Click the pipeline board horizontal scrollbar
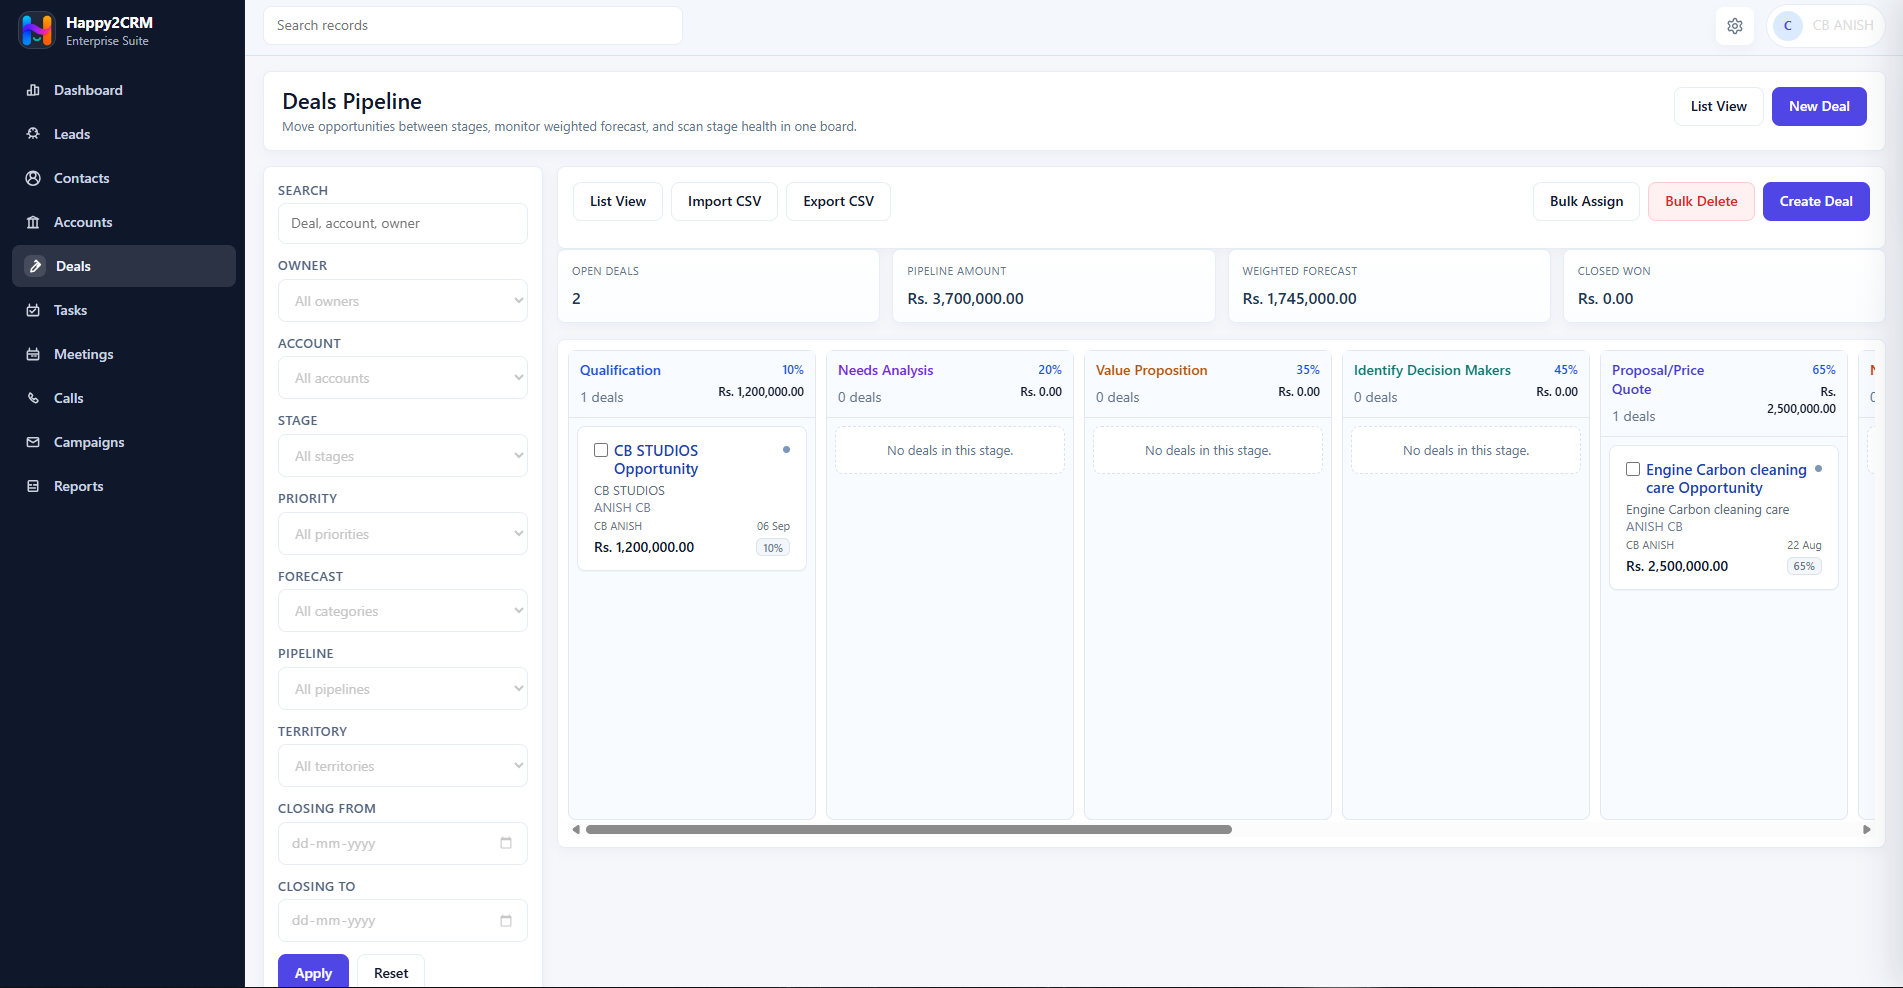 coord(908,829)
